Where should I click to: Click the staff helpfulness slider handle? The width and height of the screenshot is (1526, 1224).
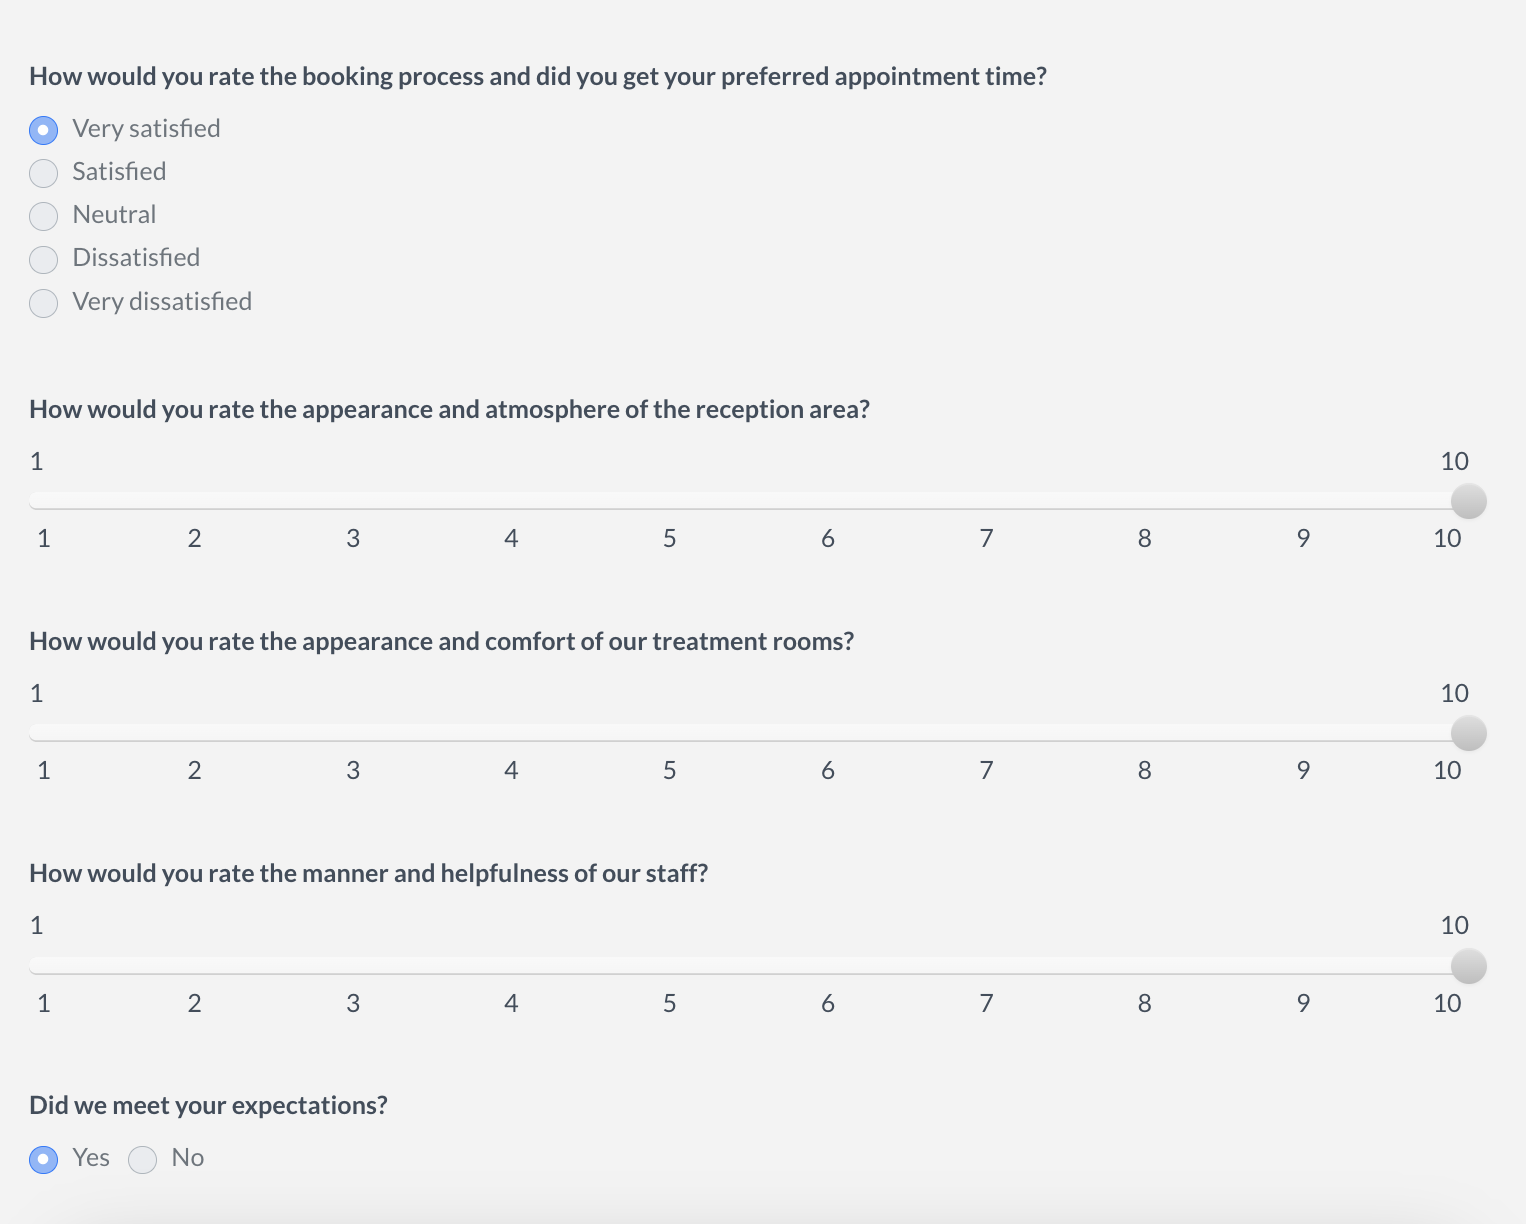[1469, 967]
